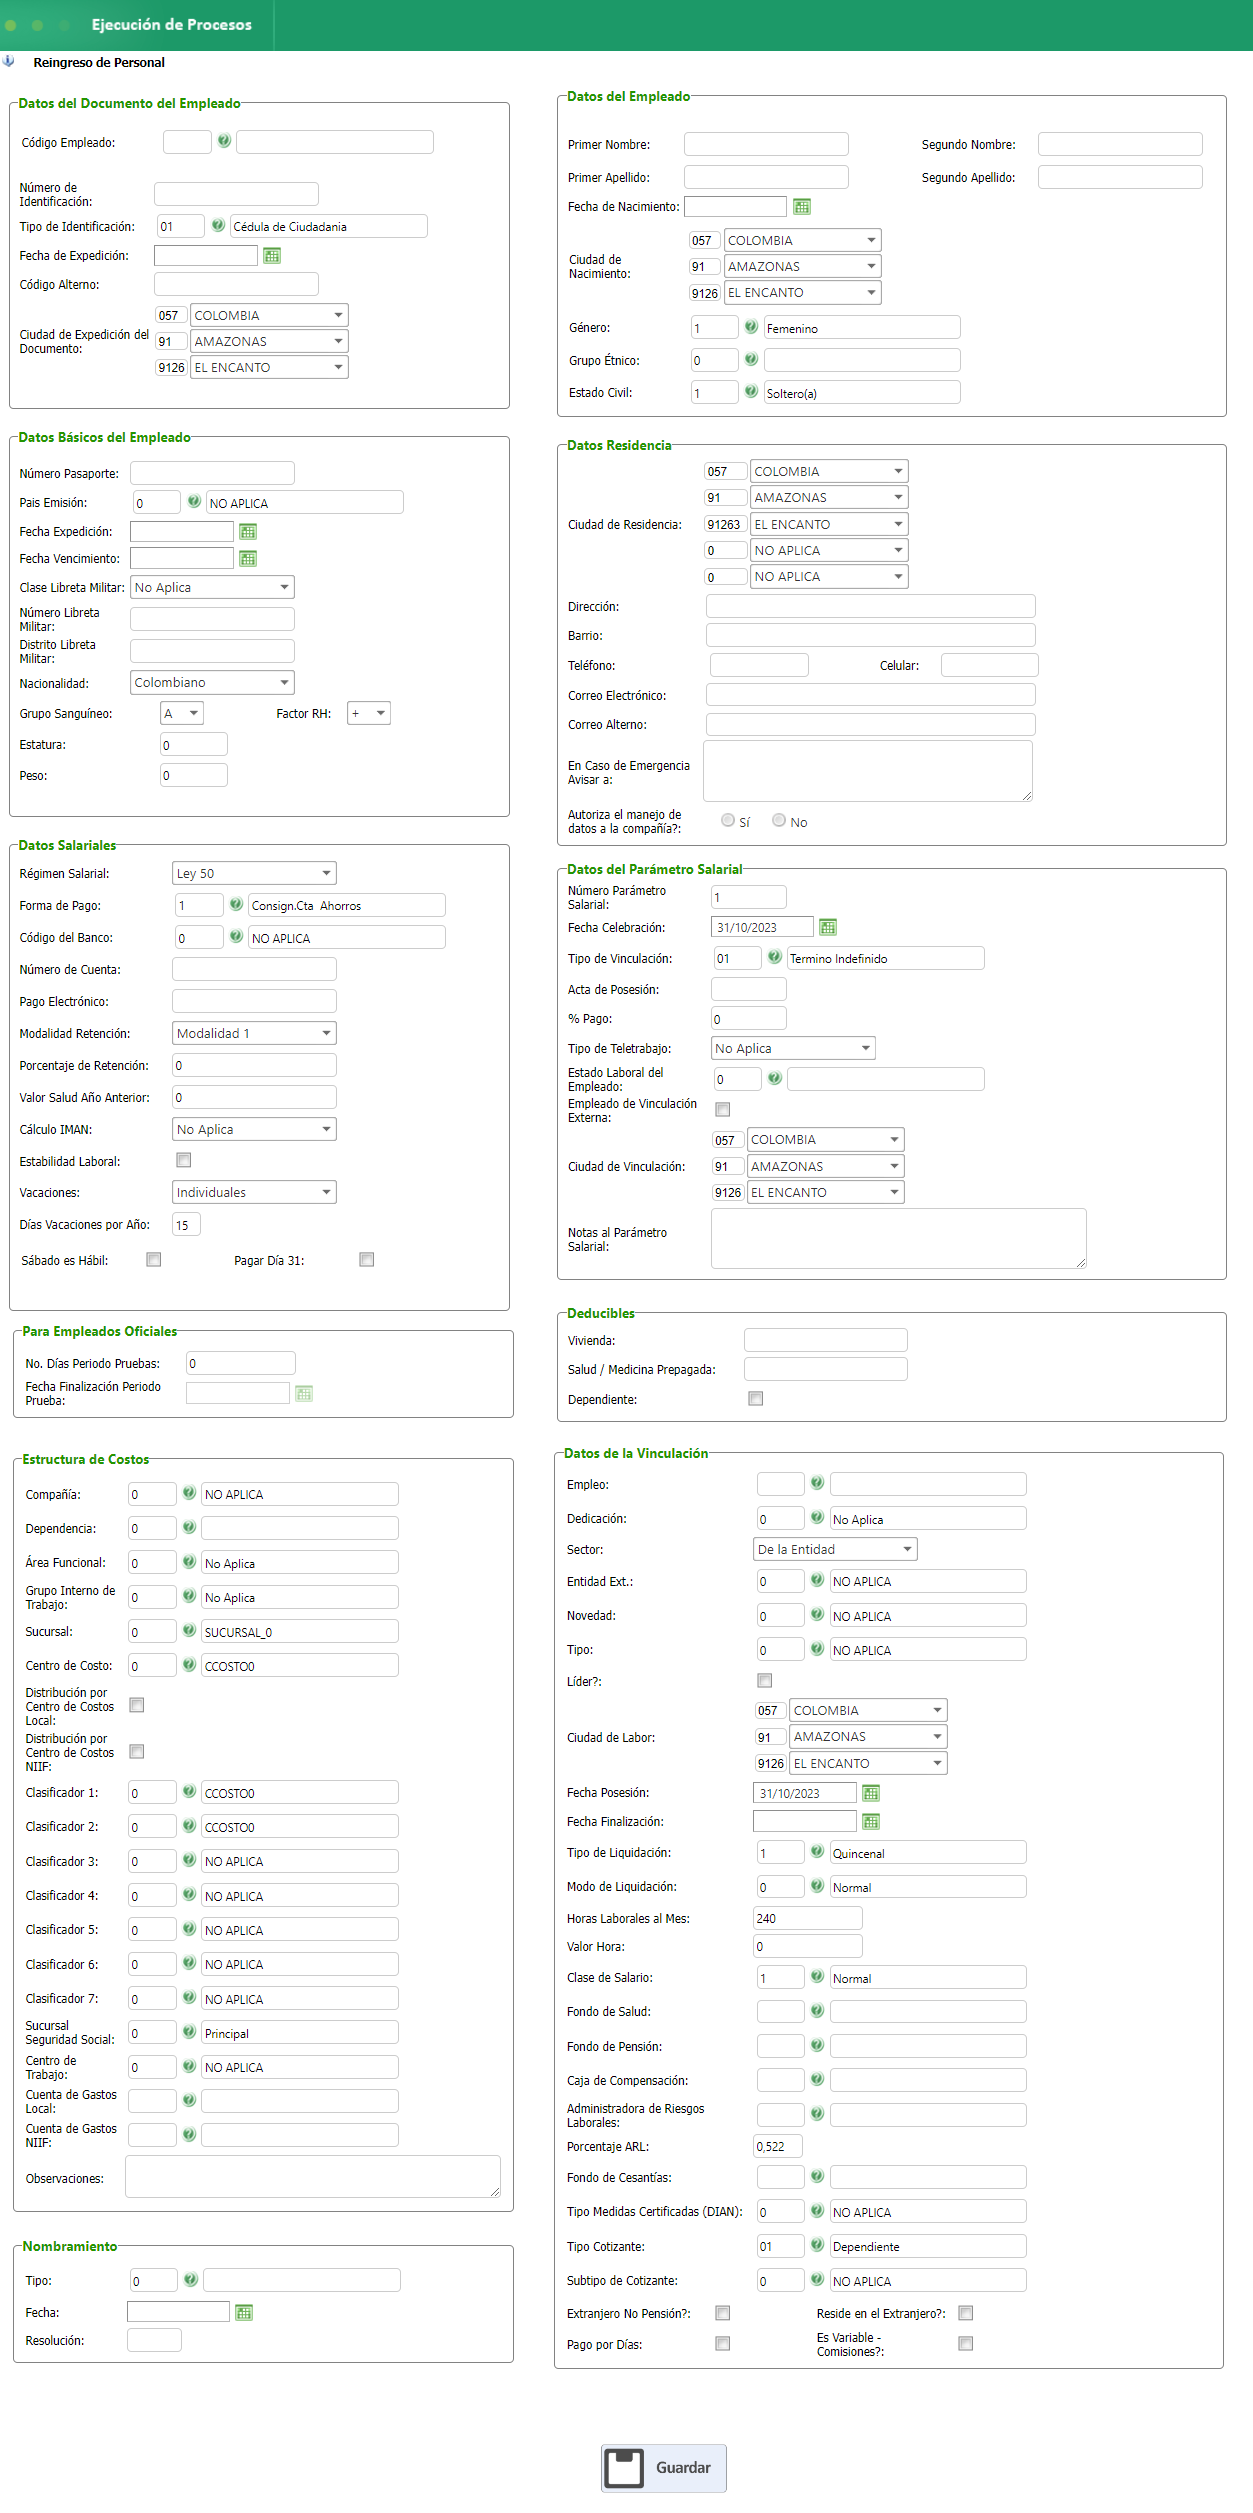1253x2513 pixels.
Task: Open the Nacionalidad dropdown
Action: click(212, 682)
